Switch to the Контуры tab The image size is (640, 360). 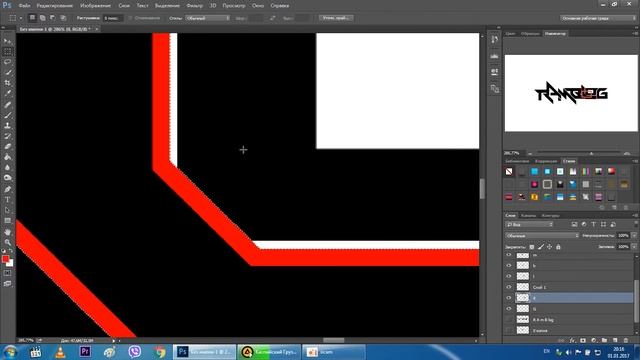(550, 216)
